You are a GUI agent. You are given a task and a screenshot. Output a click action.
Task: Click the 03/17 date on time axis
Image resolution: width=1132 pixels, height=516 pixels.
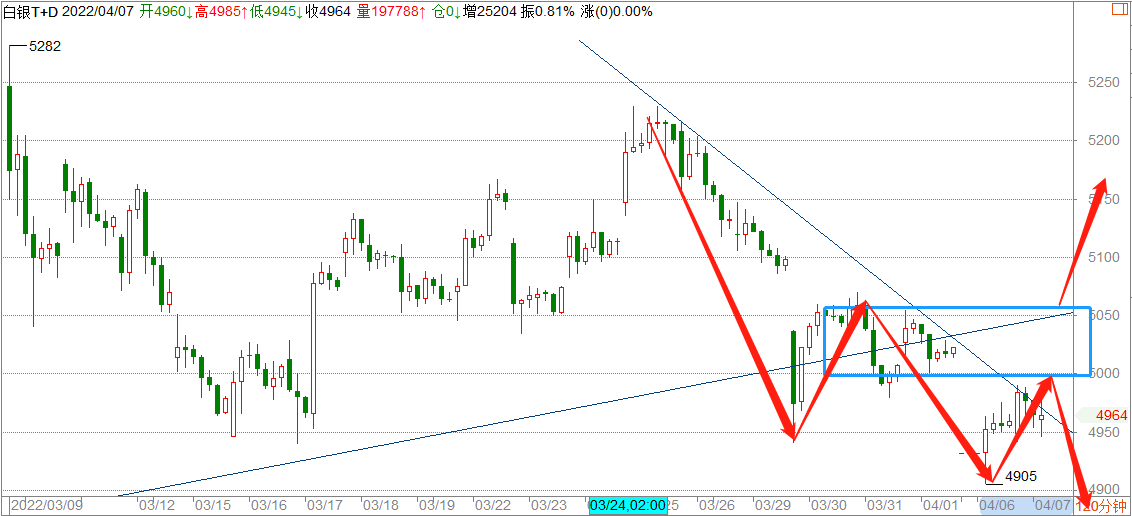pos(326,504)
